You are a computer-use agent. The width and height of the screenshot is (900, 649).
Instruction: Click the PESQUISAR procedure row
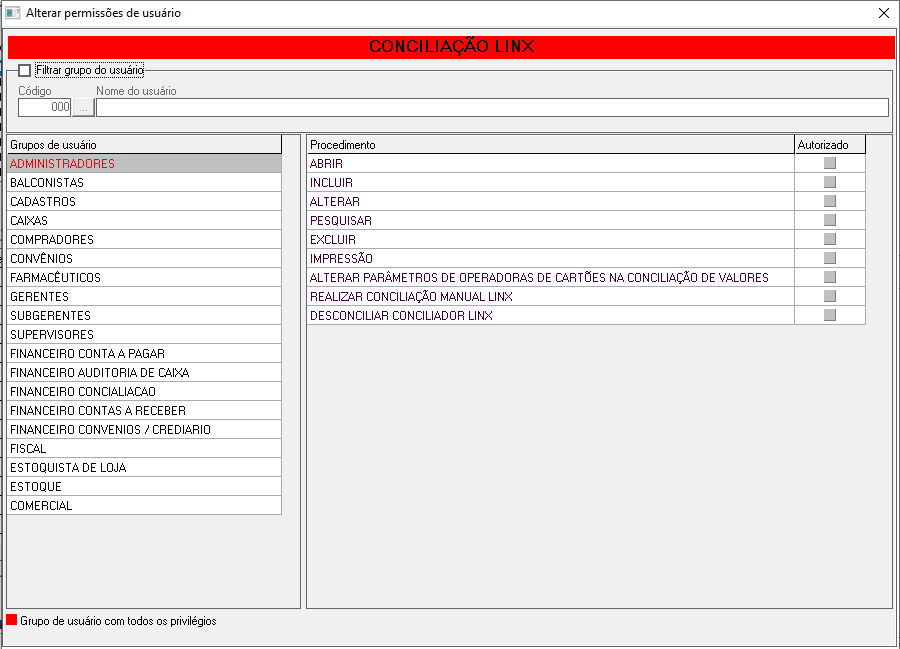tap(550, 220)
